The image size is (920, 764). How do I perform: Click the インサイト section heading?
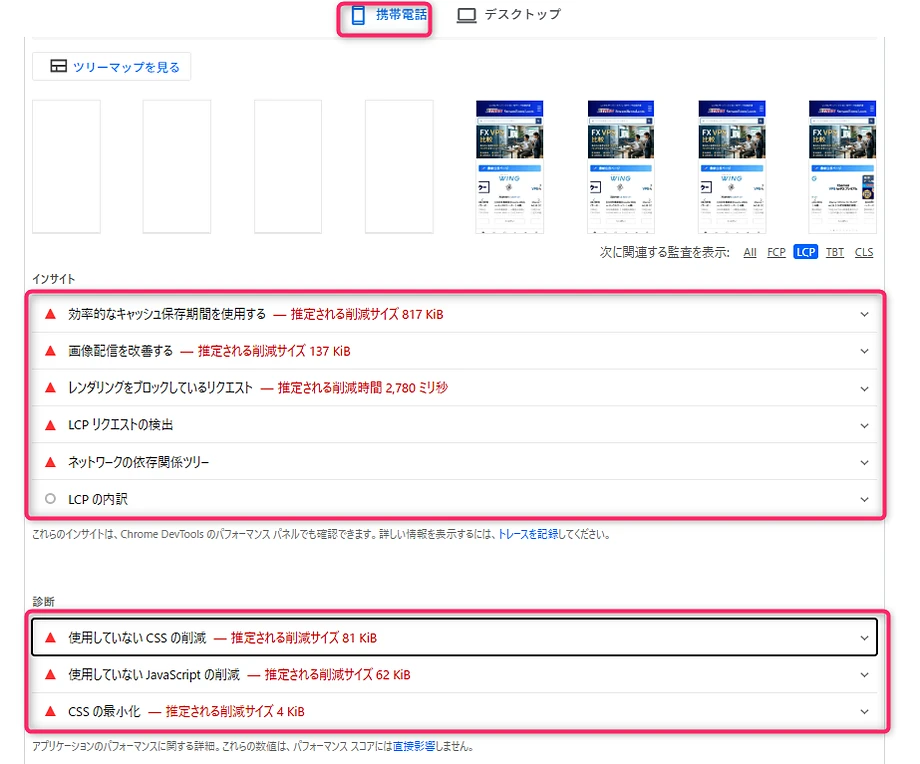pyautogui.click(x=53, y=279)
